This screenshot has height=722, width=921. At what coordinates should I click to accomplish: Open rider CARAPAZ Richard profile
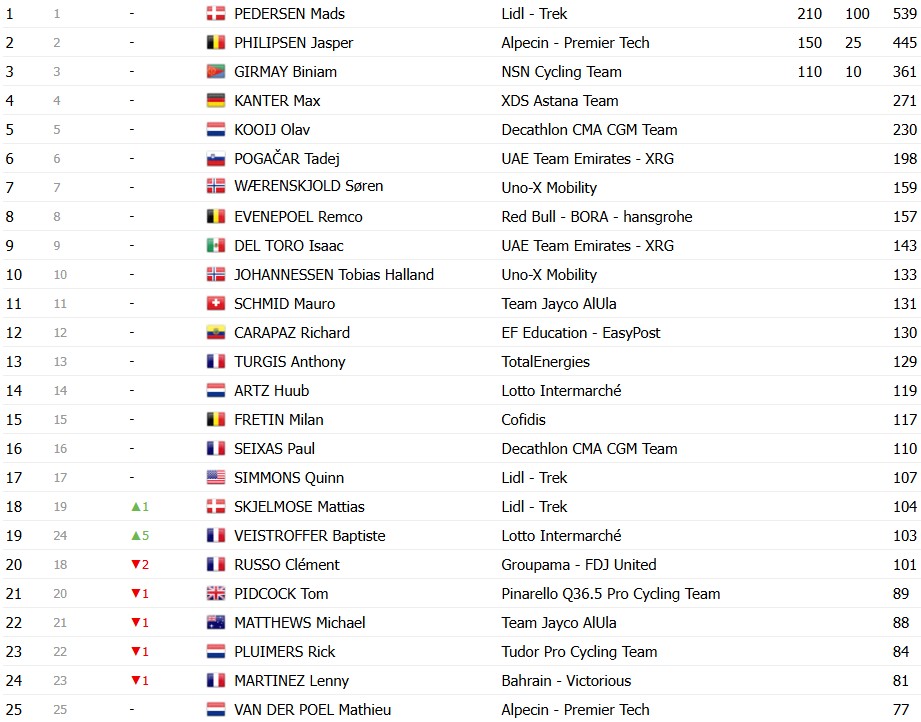click(292, 333)
